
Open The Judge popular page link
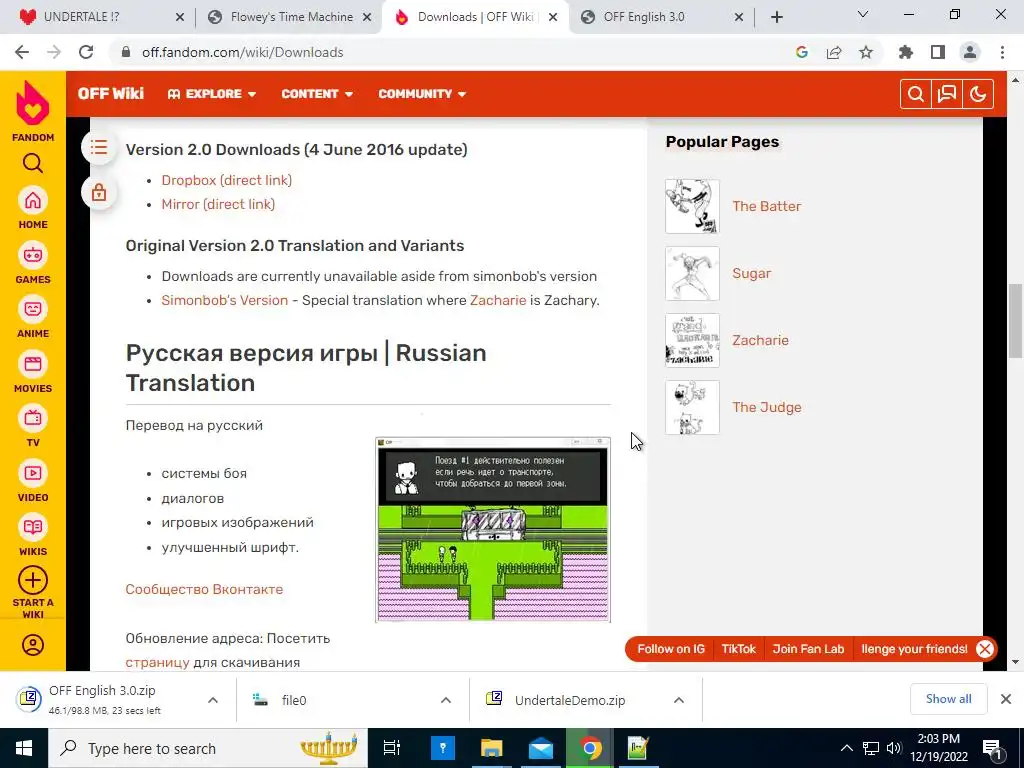pos(767,408)
